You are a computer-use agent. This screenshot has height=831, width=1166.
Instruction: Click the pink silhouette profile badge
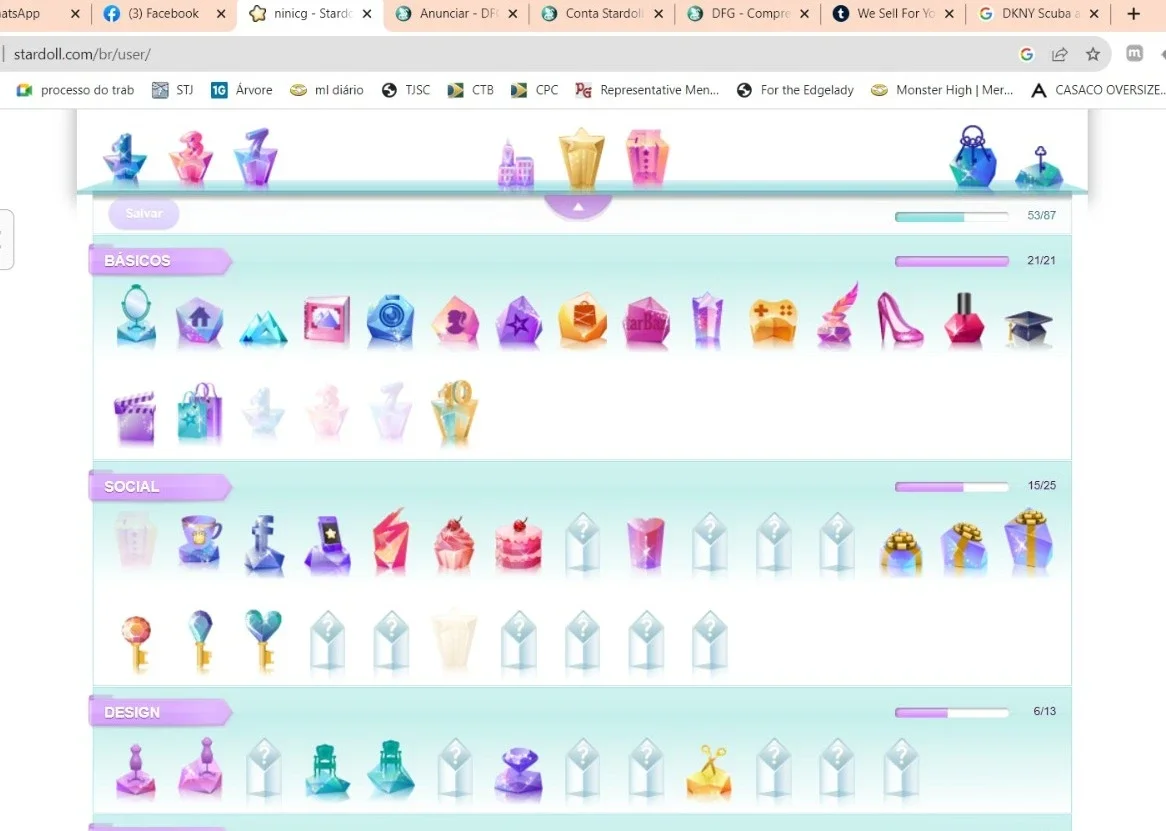455,322
